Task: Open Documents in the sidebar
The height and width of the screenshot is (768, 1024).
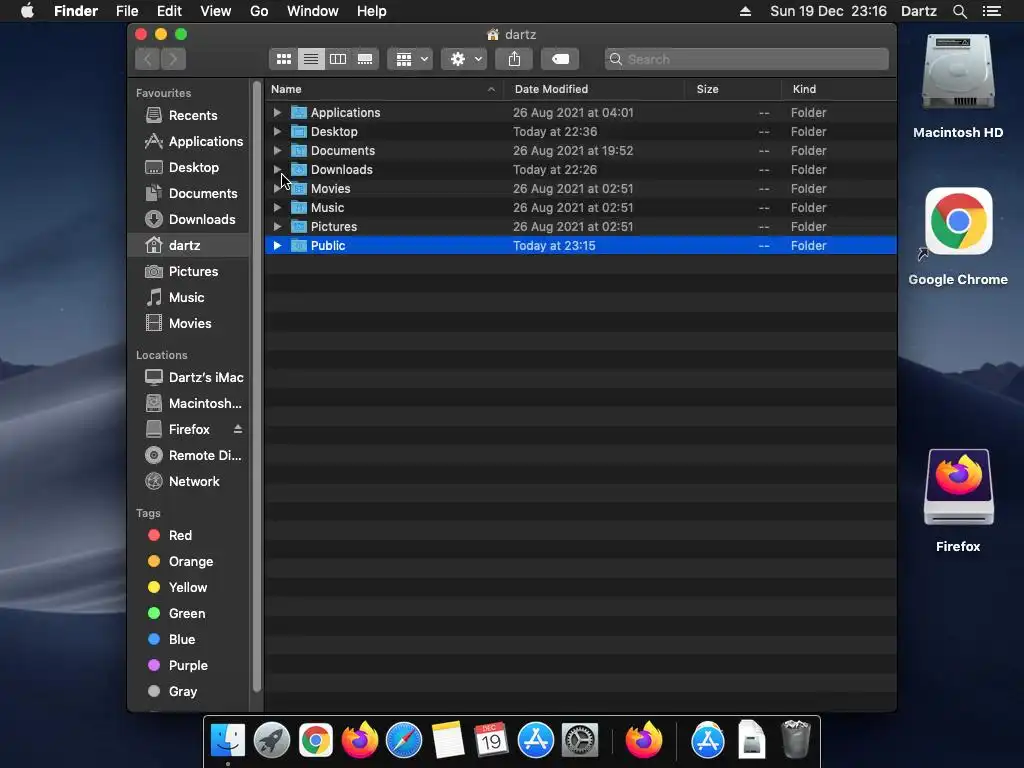Action: click(x=188, y=194)
